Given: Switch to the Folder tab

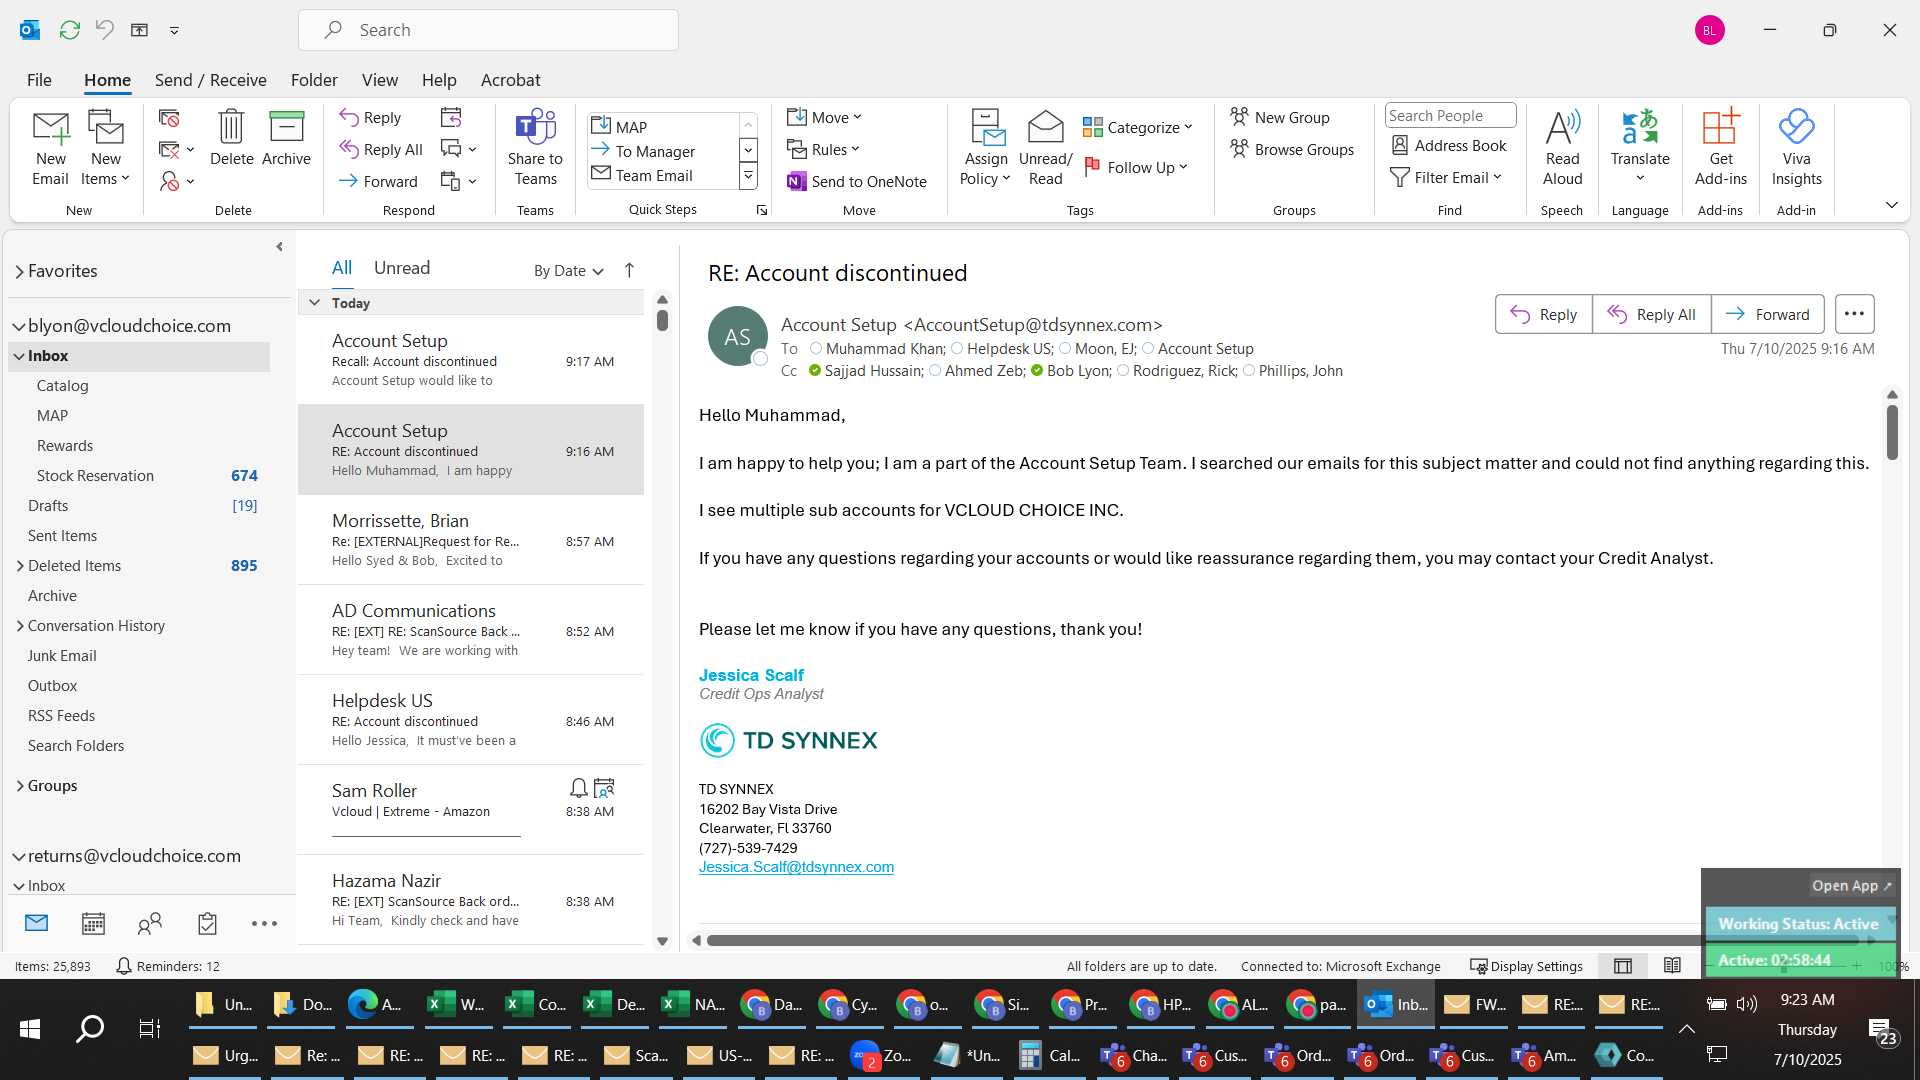Looking at the screenshot, I should coord(314,80).
